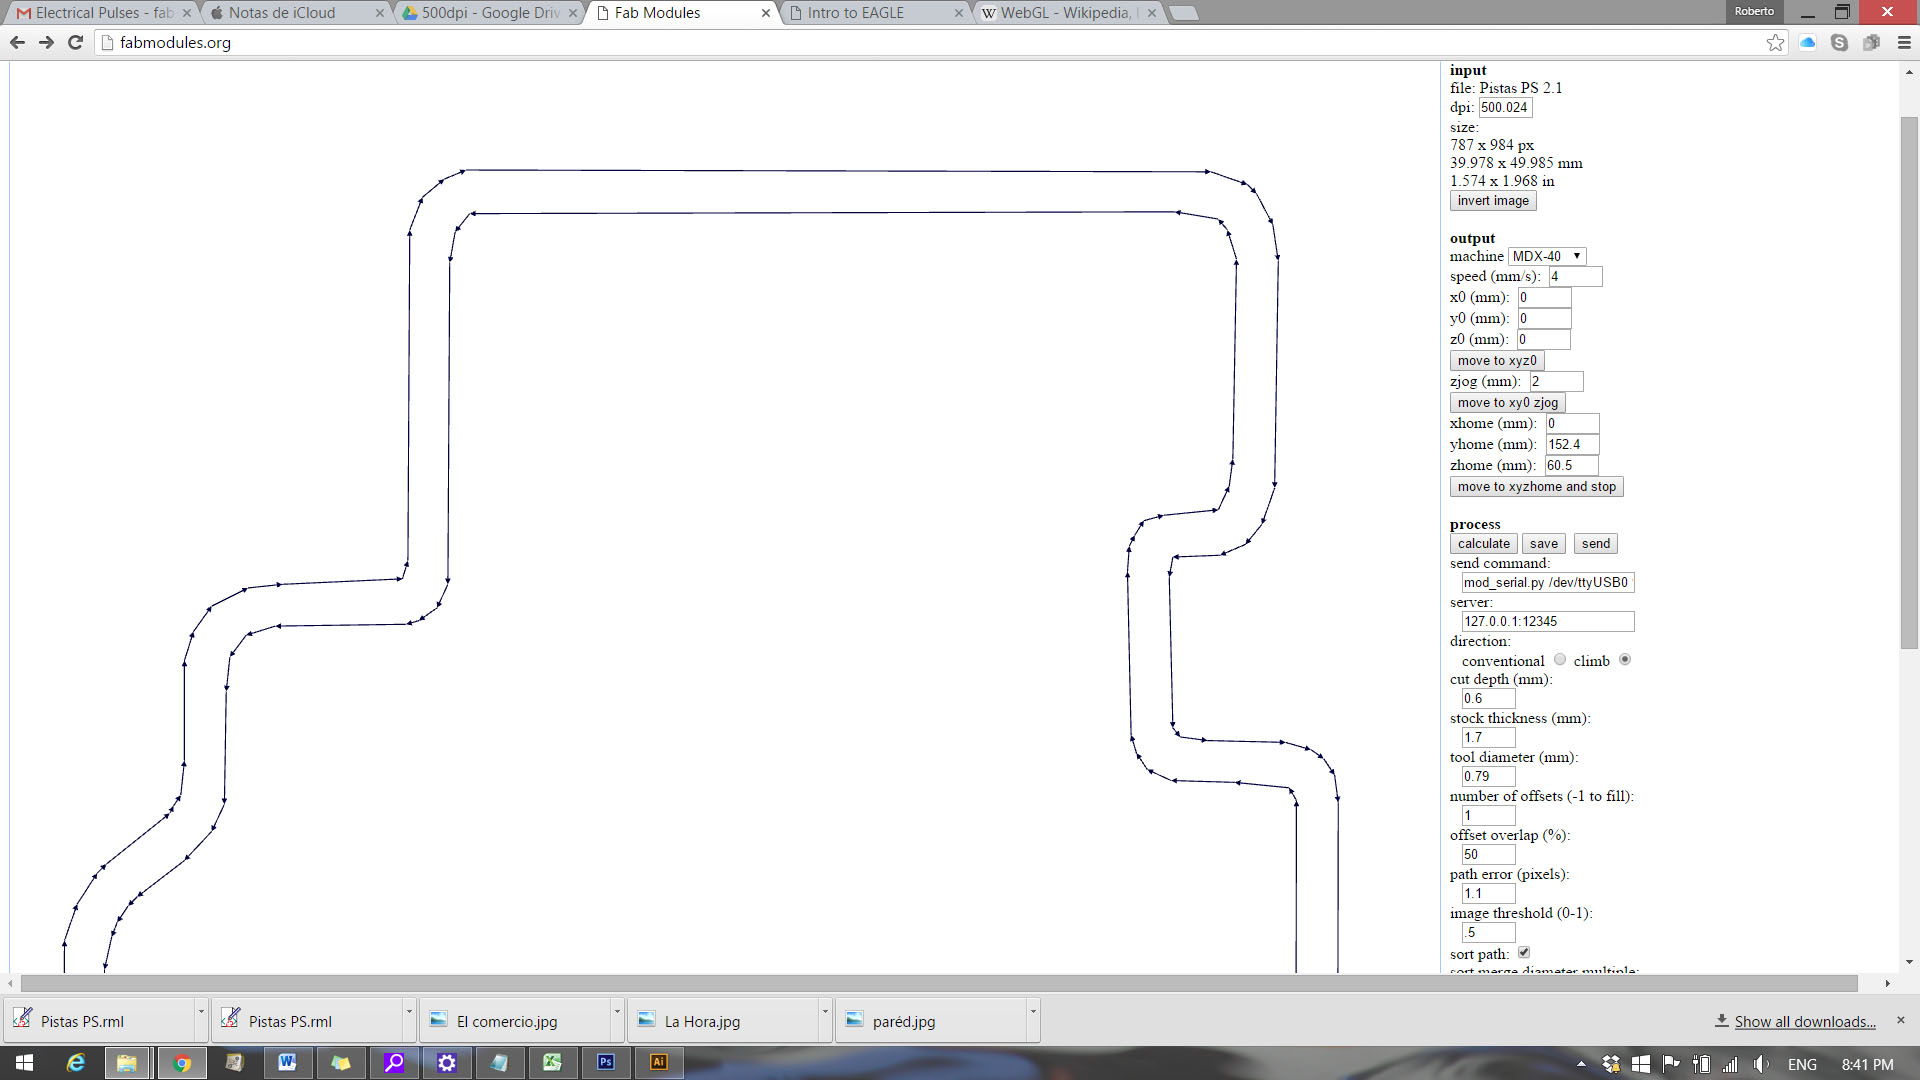Click the invert image button
The height and width of the screenshot is (1080, 1920).
tap(1493, 200)
